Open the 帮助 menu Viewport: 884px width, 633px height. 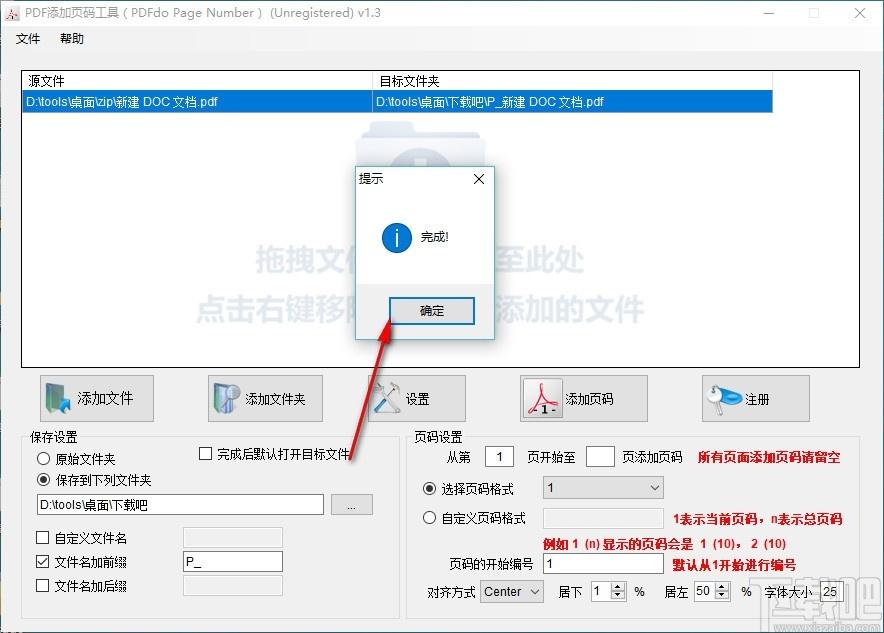72,39
